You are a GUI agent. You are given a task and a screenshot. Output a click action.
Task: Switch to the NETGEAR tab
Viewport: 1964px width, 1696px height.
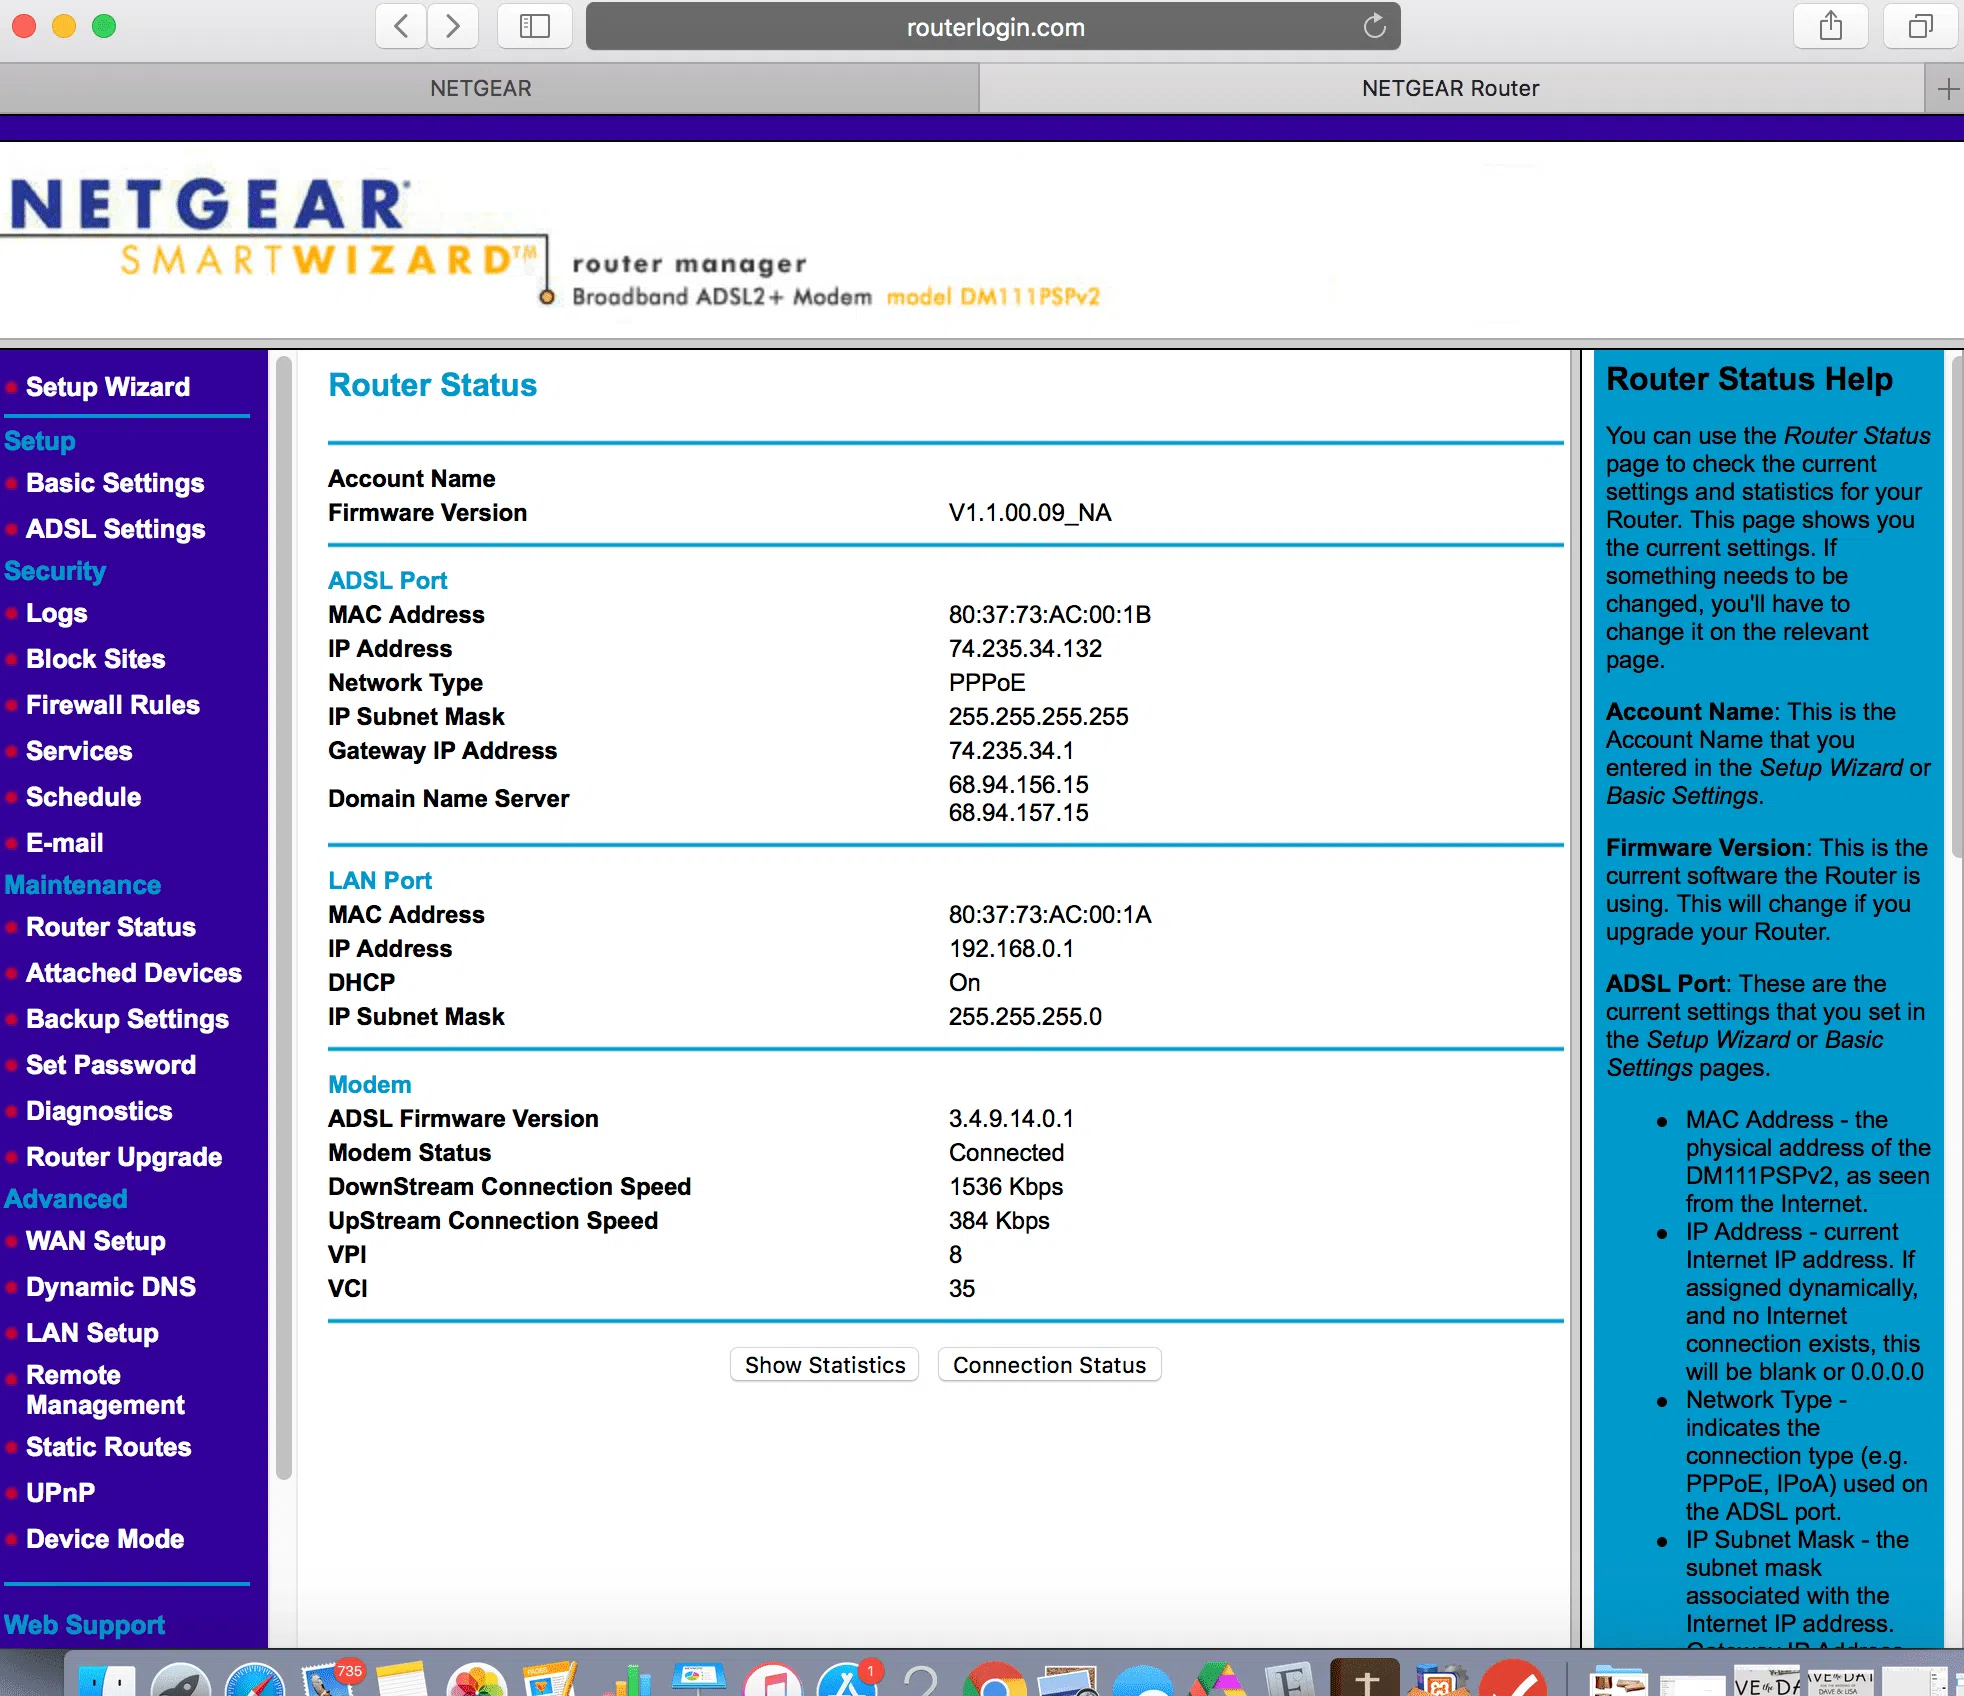point(481,89)
